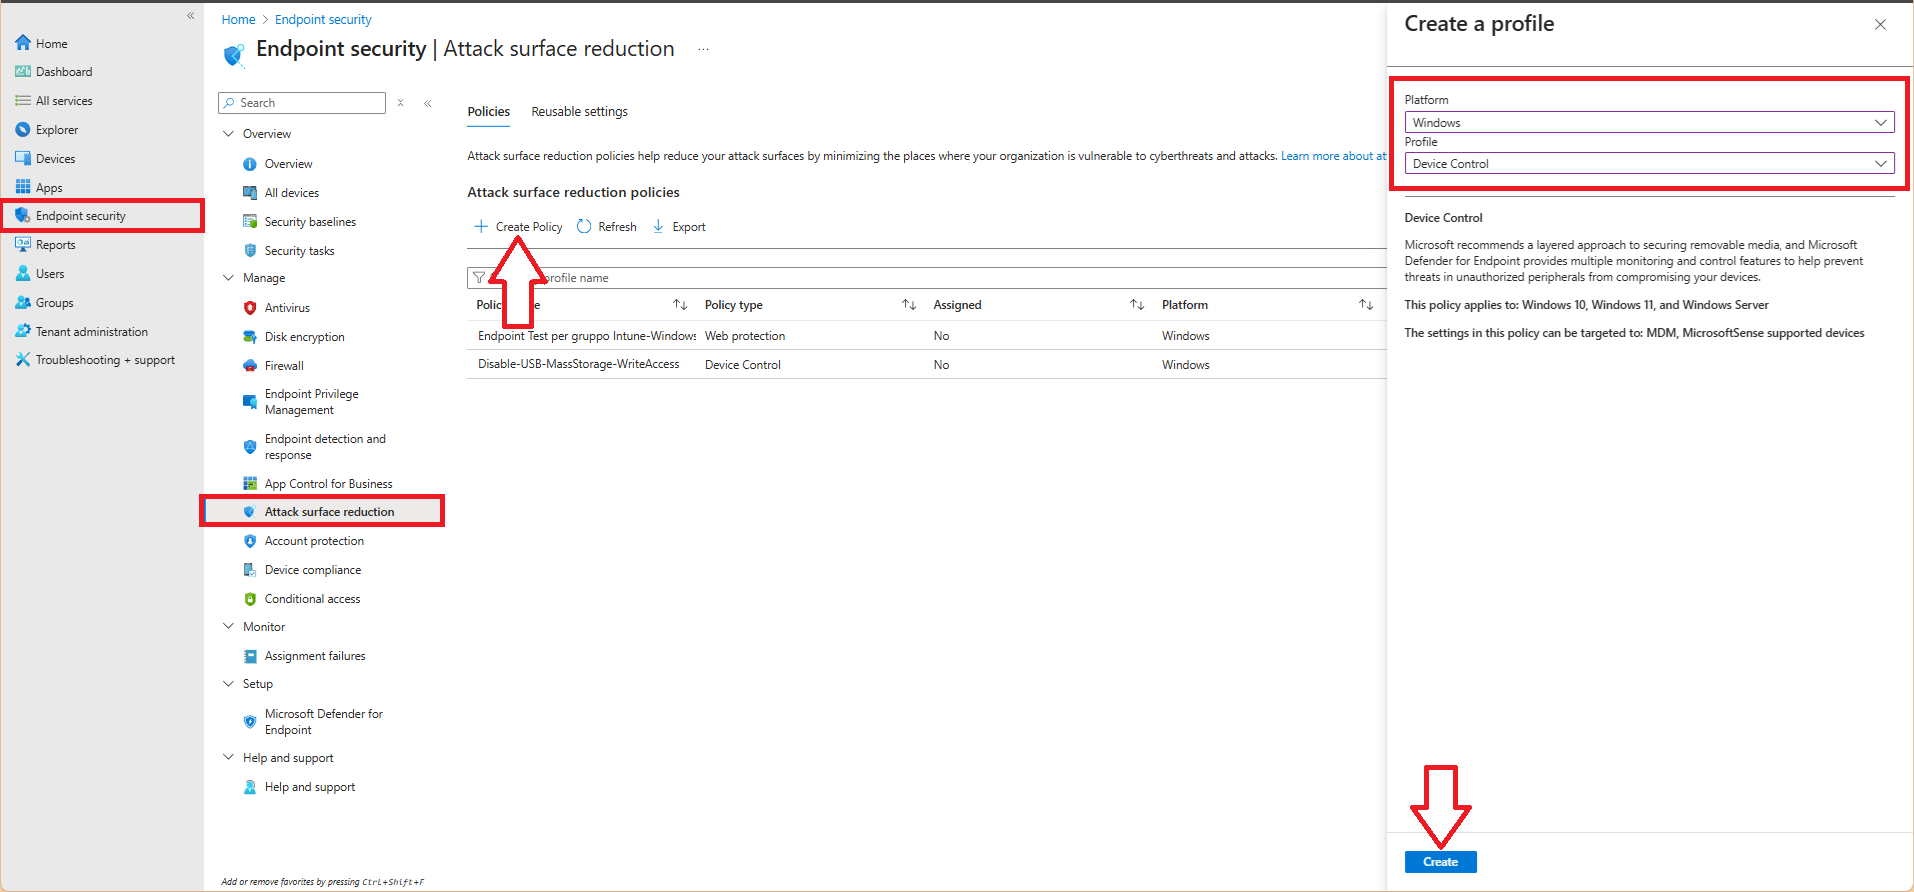Switch to the Reusable settings tab
This screenshot has height=892, width=1914.
(x=579, y=112)
